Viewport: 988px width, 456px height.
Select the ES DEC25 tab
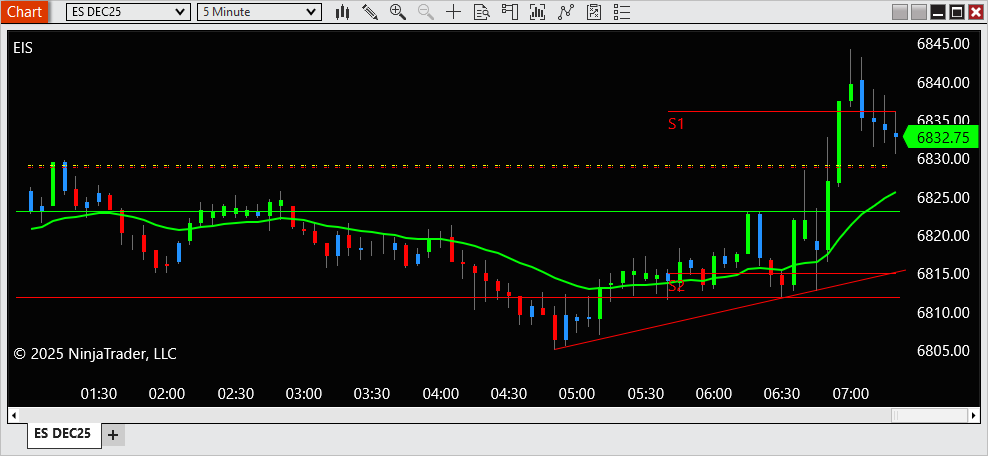point(62,434)
